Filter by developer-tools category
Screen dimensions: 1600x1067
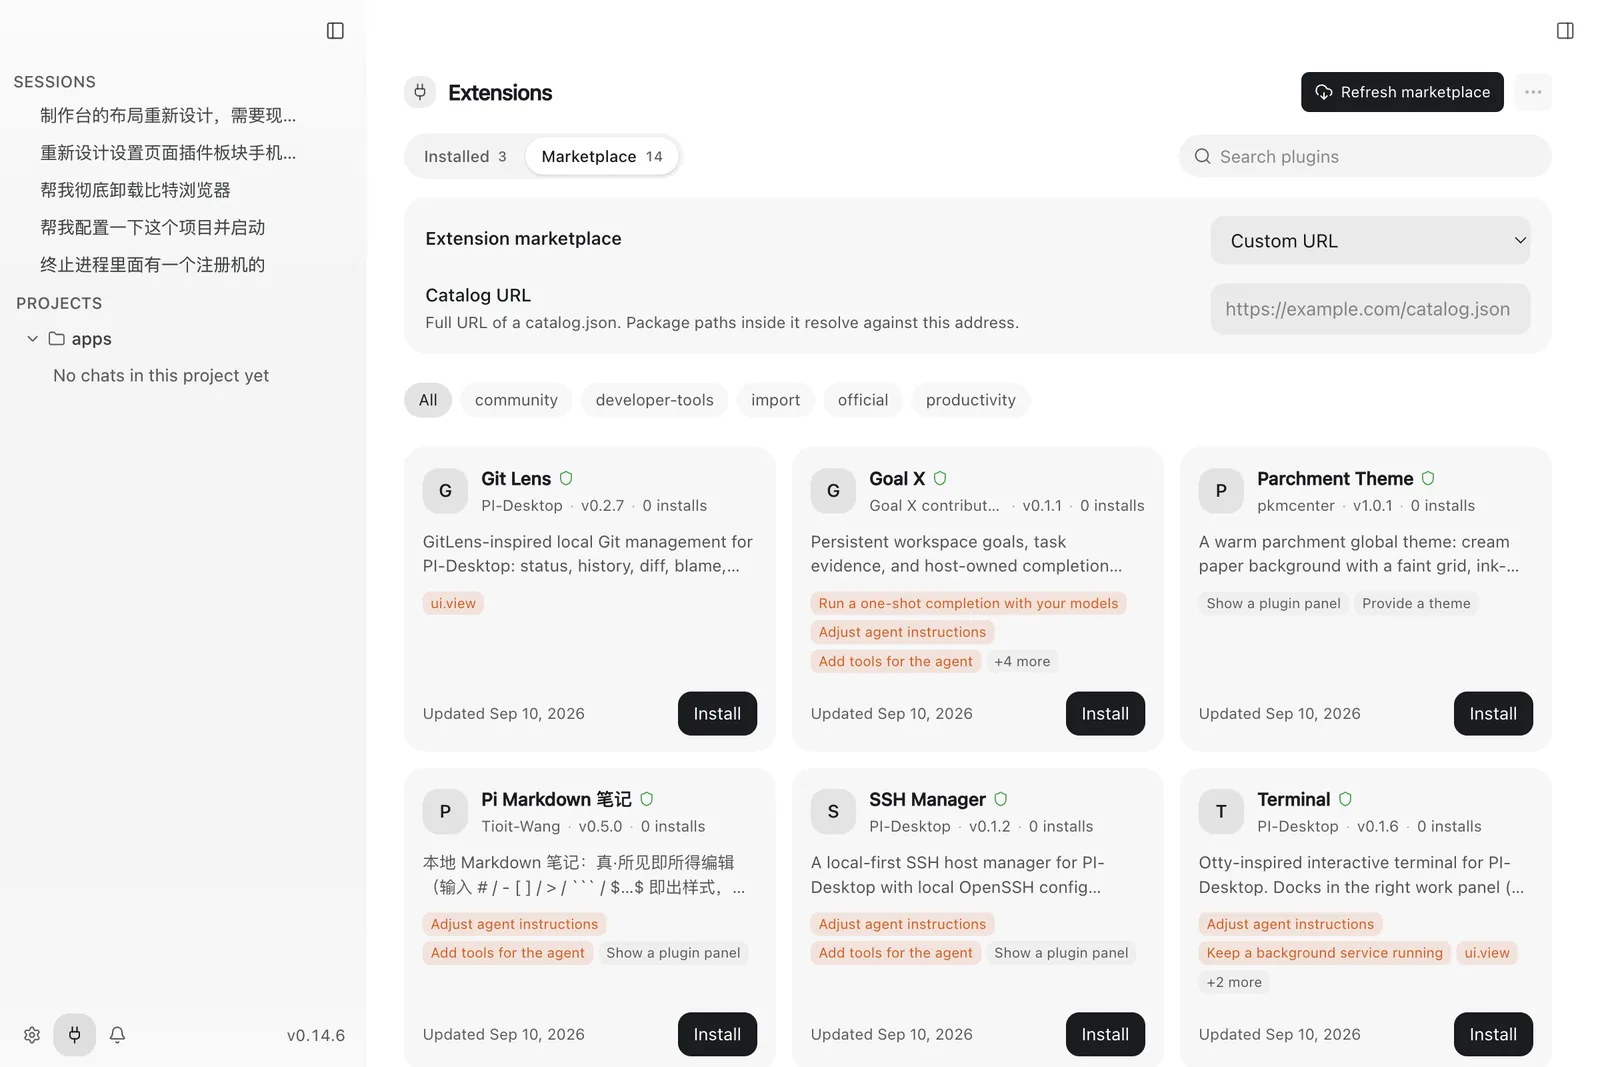[655, 400]
